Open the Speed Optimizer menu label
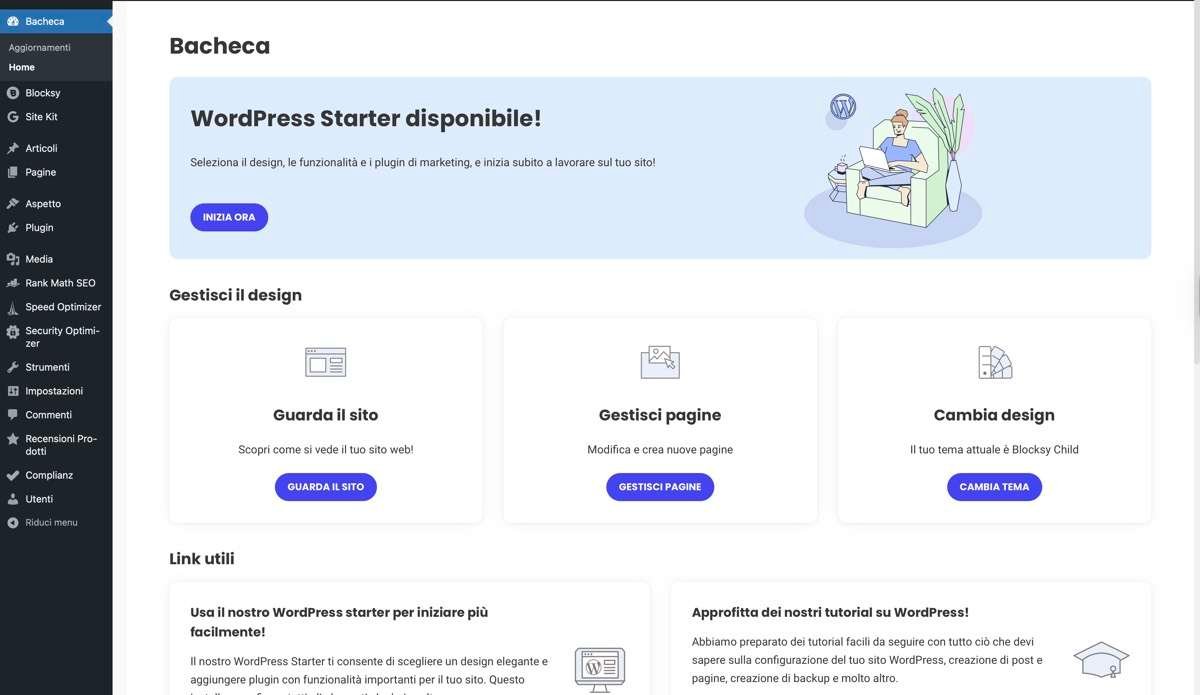The image size is (1200, 695). point(63,307)
